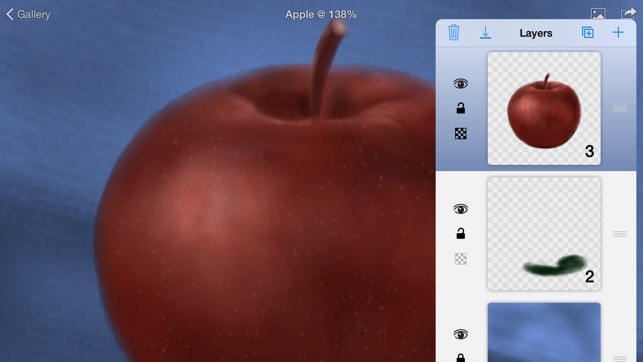Select layer 2 green shadow thumbnail
The height and width of the screenshot is (362, 643).
(x=544, y=234)
